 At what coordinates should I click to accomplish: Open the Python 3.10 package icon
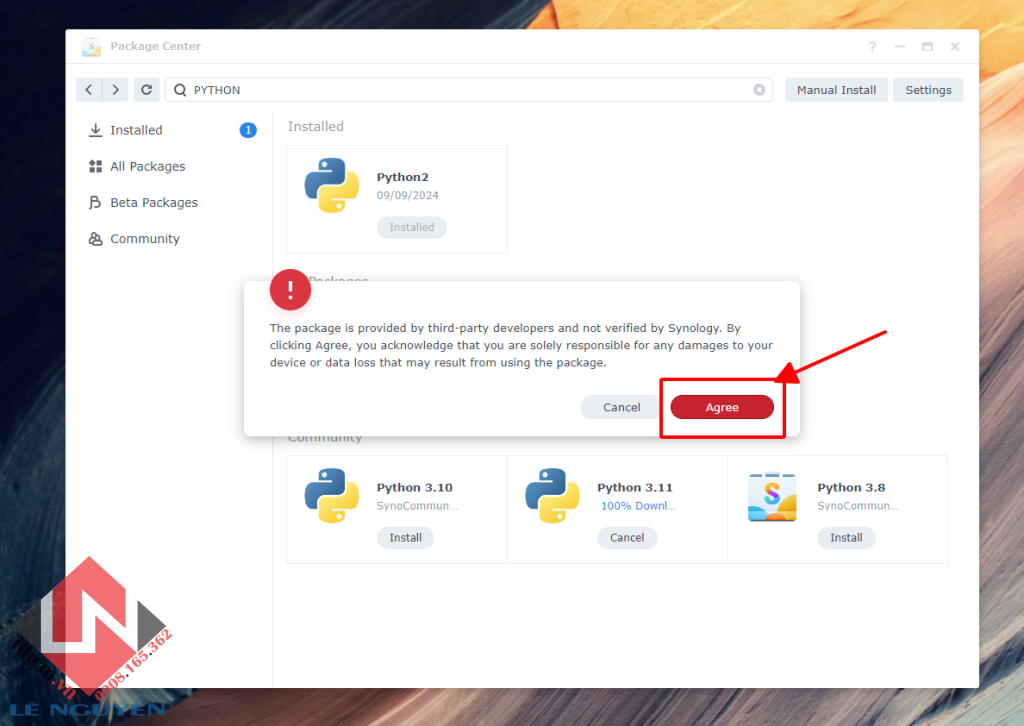(x=332, y=496)
